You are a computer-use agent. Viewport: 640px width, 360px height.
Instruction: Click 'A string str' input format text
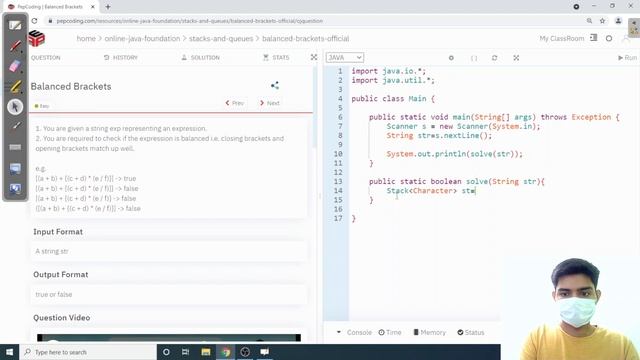pos(52,251)
